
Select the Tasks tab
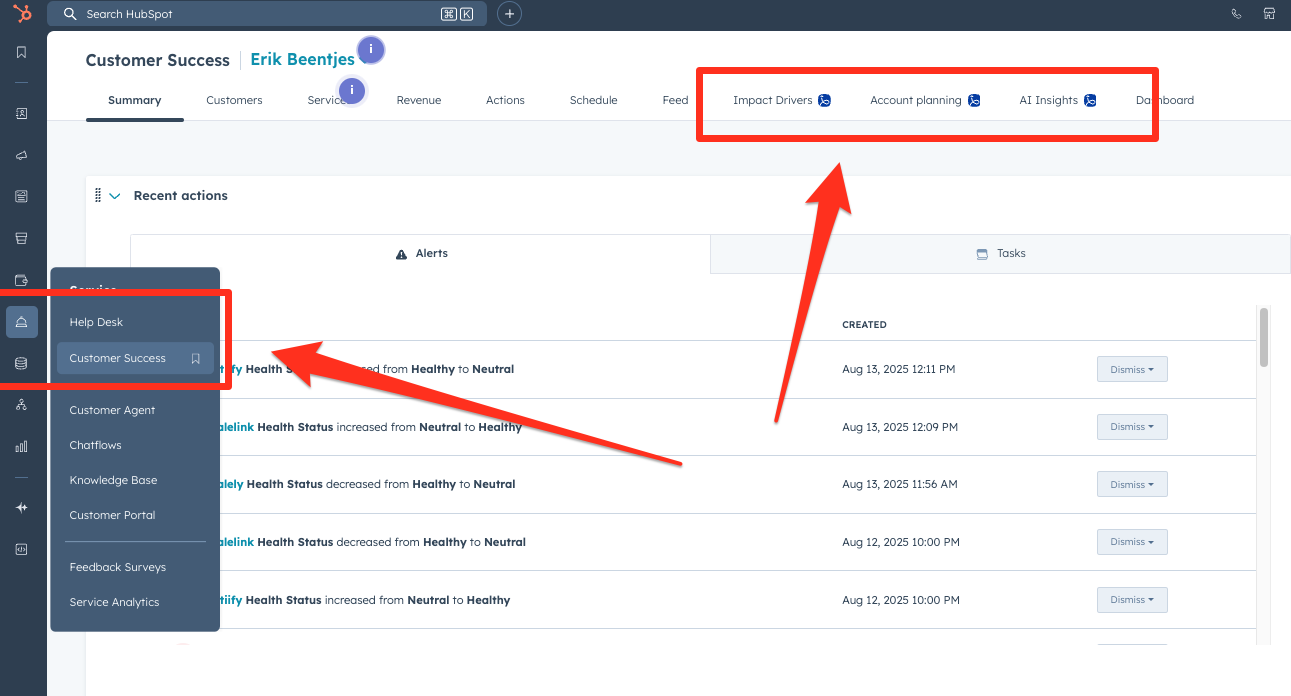[x=1000, y=254]
